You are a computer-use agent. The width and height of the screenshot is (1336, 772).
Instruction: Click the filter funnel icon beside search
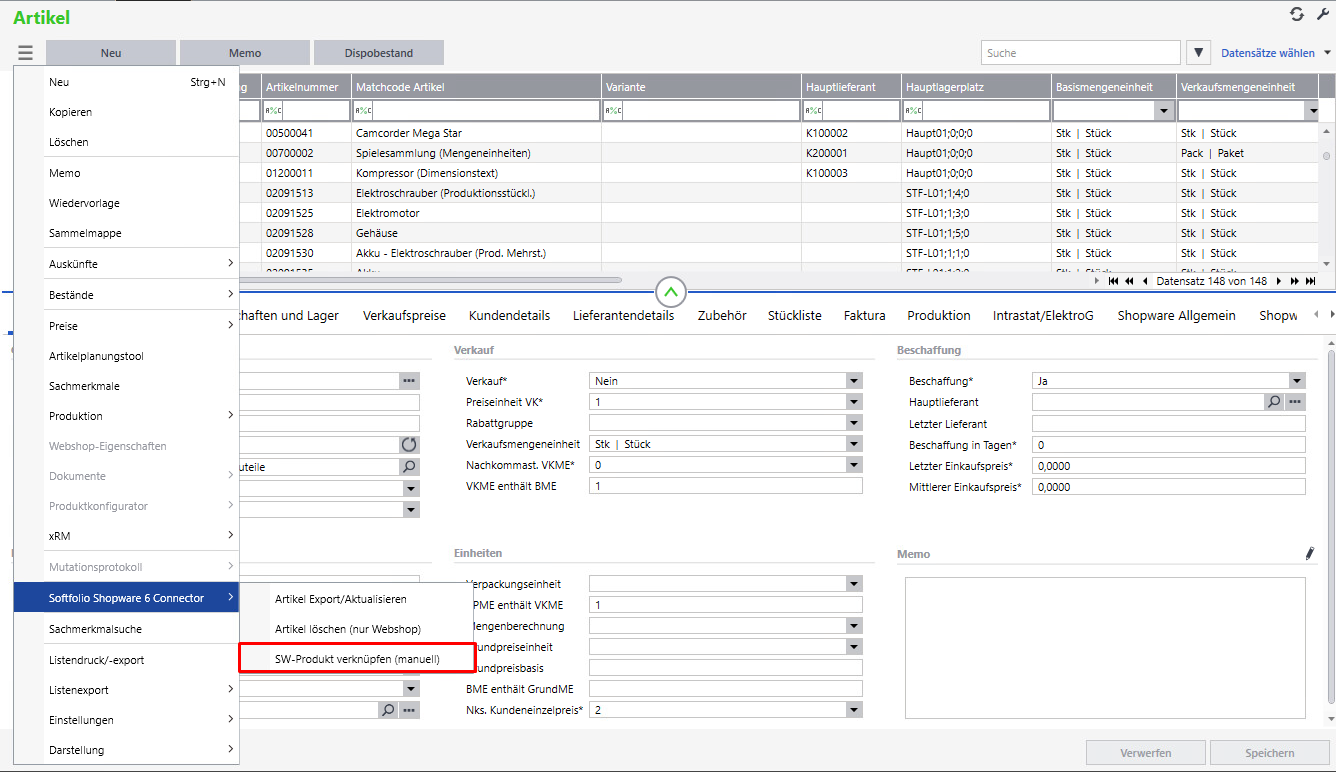(1198, 53)
